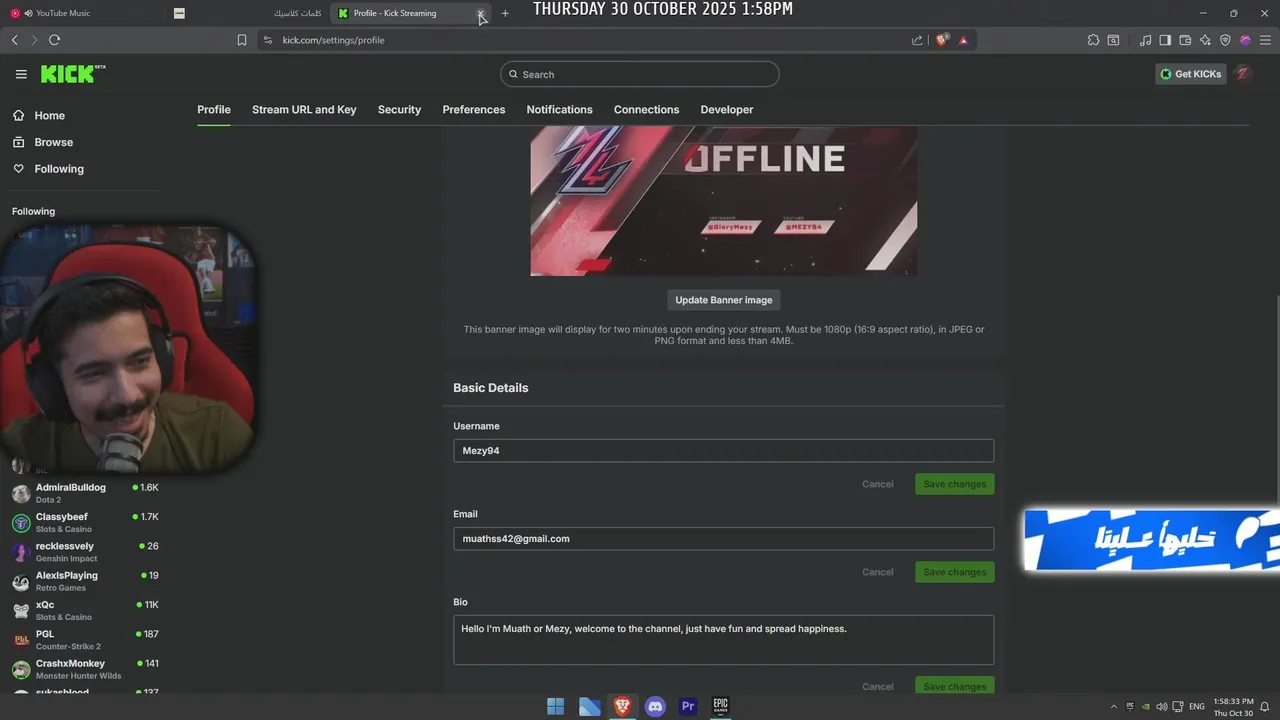The image size is (1280, 720).
Task: Open Epic Games Launcher from taskbar
Action: (x=720, y=706)
